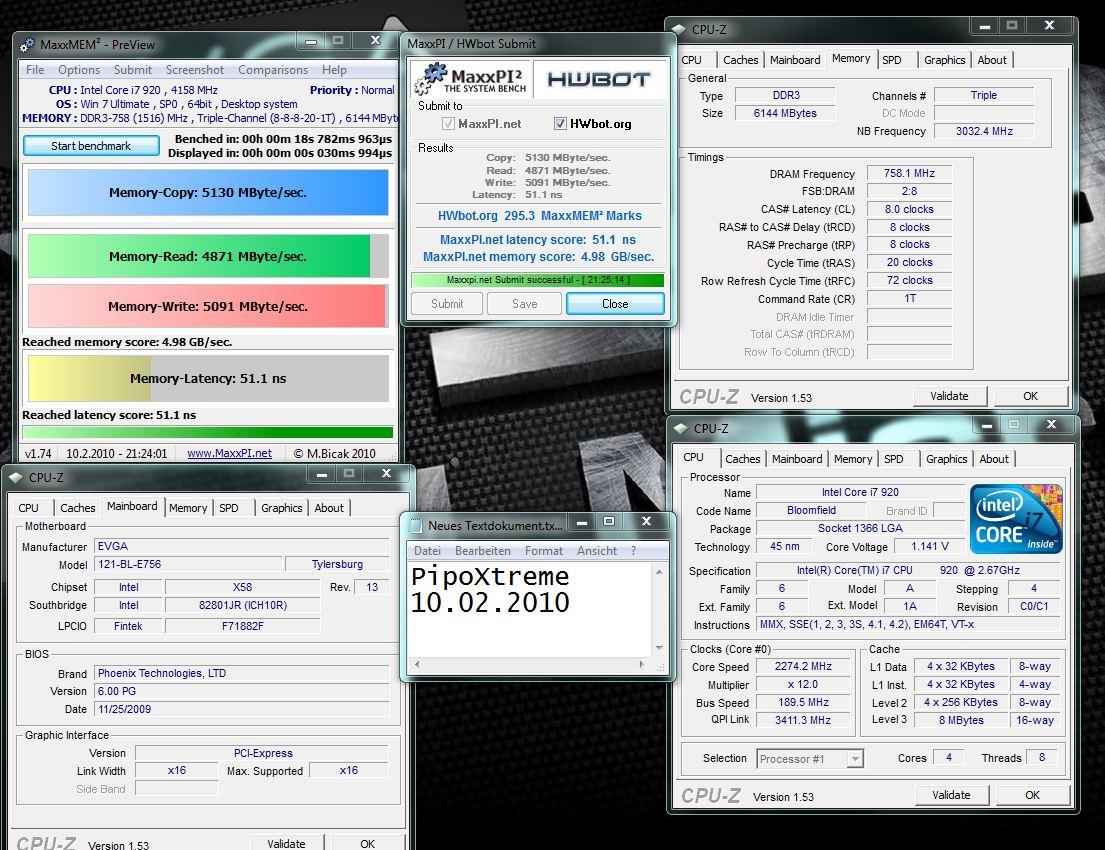The height and width of the screenshot is (850, 1105).
Task: Click the NB Frequency 3032.4 MHz value
Action: [x=984, y=131]
